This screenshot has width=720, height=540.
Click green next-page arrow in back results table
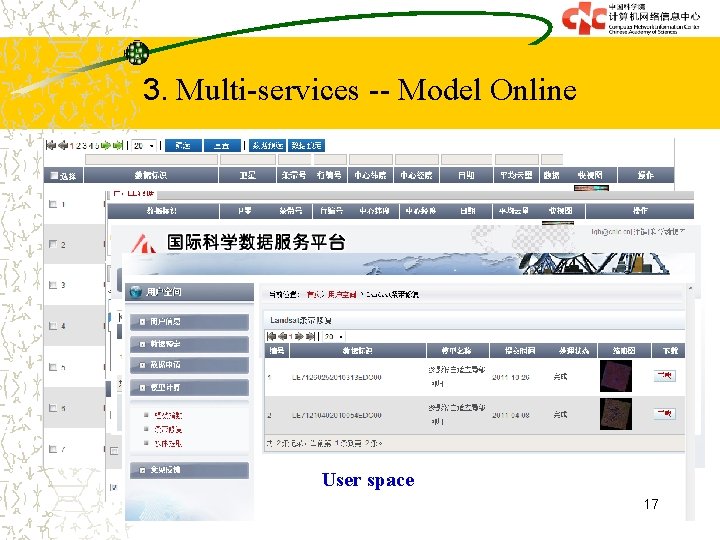click(x=106, y=146)
